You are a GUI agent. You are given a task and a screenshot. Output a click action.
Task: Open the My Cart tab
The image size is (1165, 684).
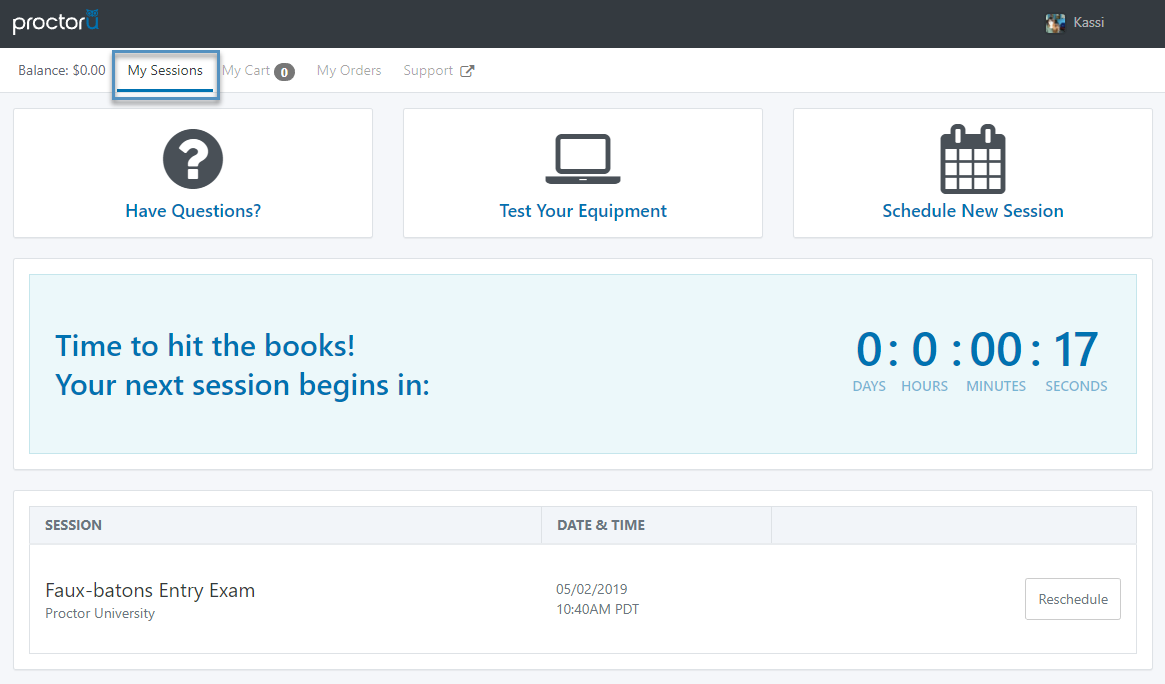245,71
